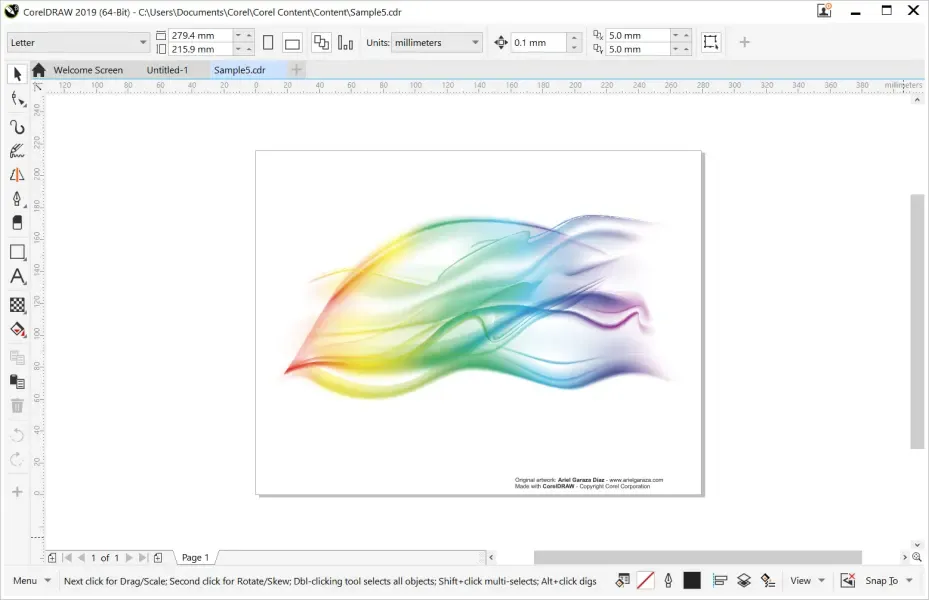Add page after current page
The height and width of the screenshot is (600, 929).
point(158,557)
